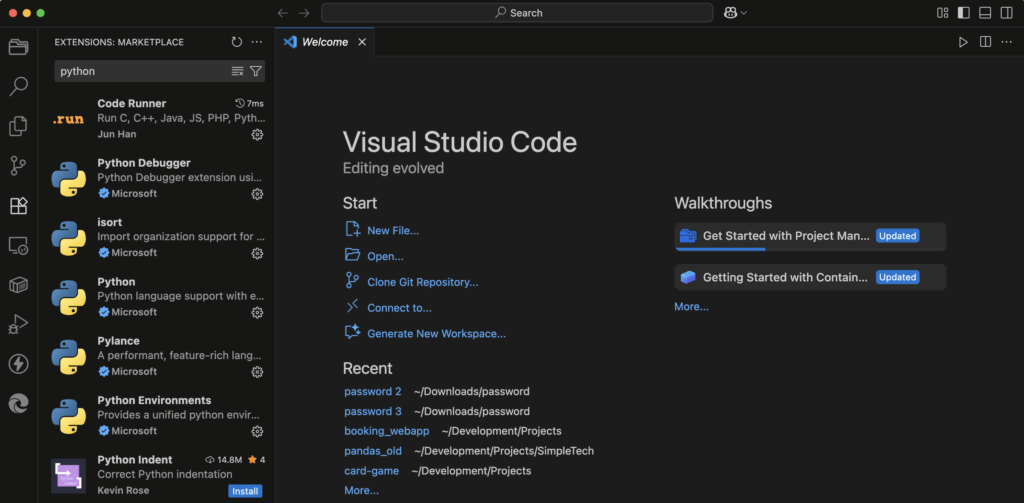Viewport: 1024px width, 503px height.
Task: Select Python Environments extension entry
Action: pos(158,415)
